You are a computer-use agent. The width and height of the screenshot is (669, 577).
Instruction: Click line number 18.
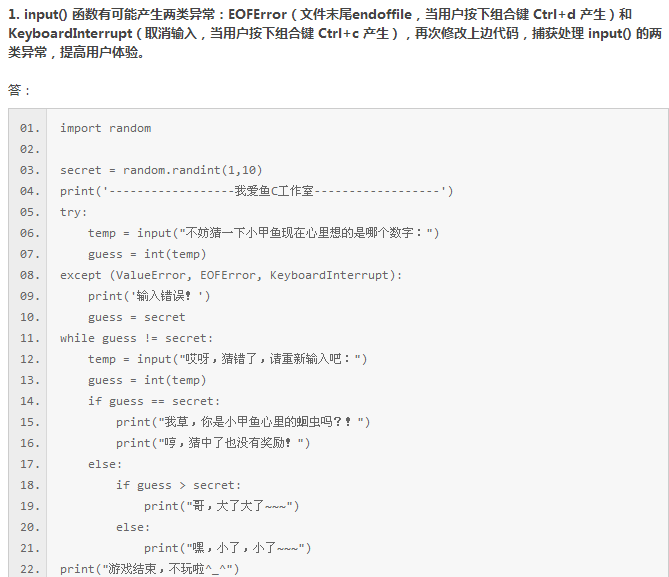click(30, 485)
